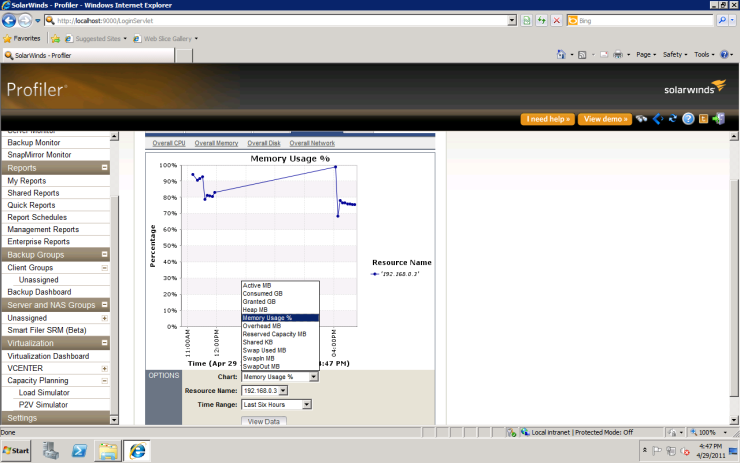Image resolution: width=740 pixels, height=463 pixels.
Task: Open Quick Reports in sidebar
Action: tap(31, 205)
